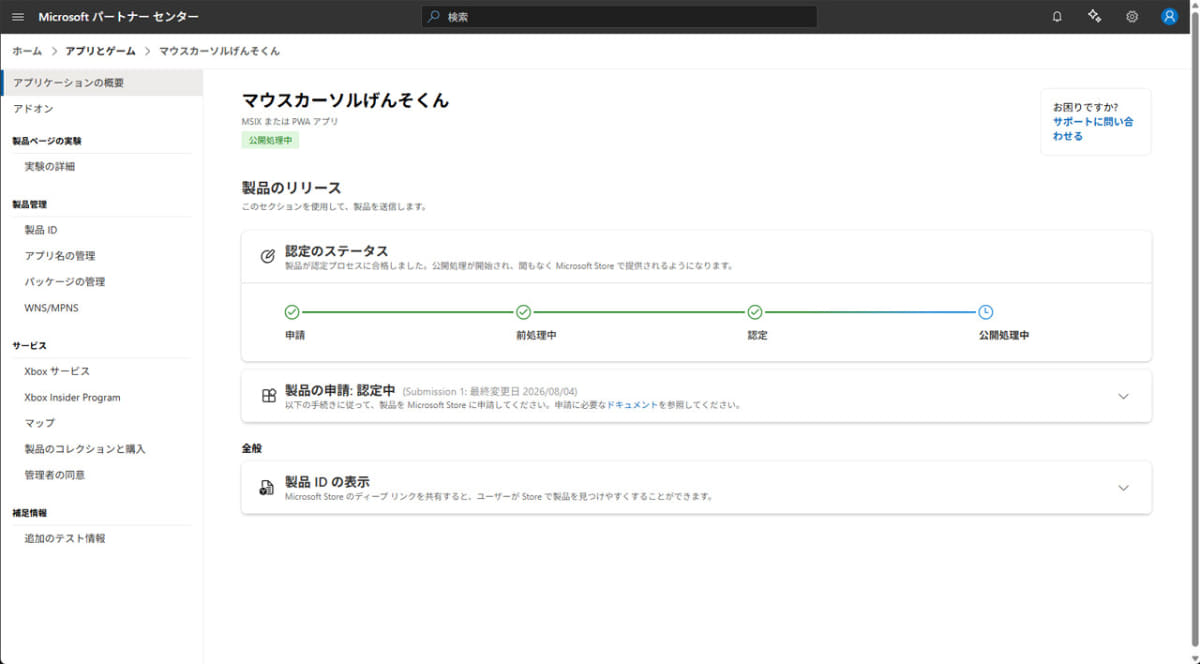Click the 前処理中 completed step checkmark
Image resolution: width=1200 pixels, height=664 pixels.
(x=523, y=312)
